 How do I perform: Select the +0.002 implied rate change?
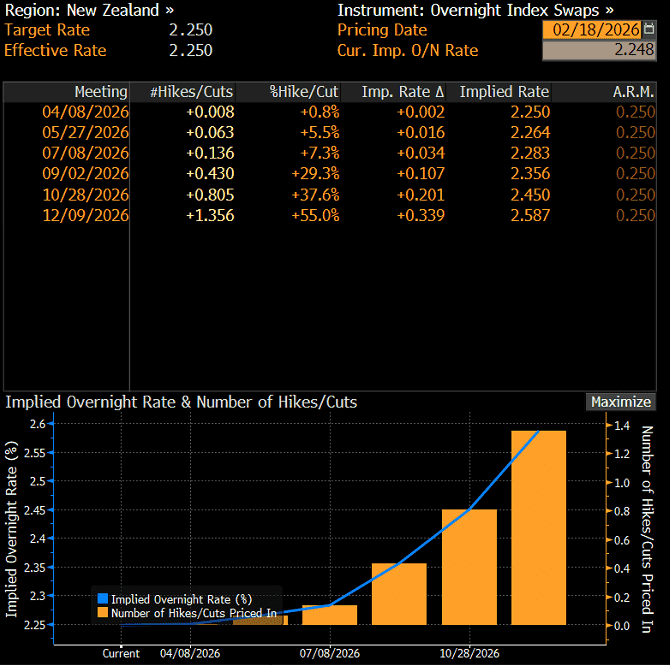421,112
